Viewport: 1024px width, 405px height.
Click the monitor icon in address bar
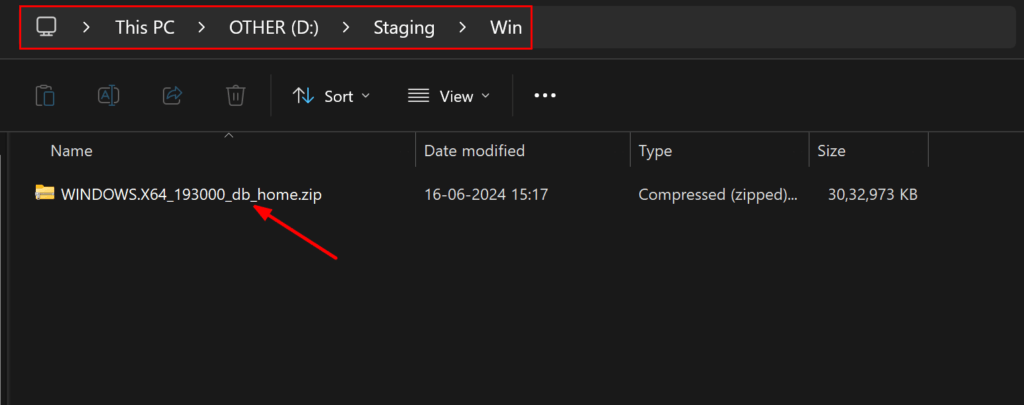(46, 27)
